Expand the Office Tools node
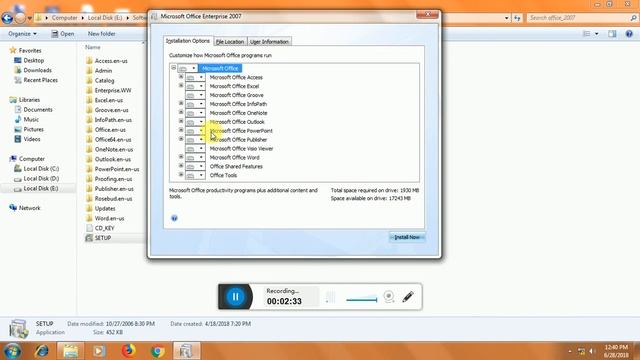This screenshot has width=640, height=360. tap(181, 175)
